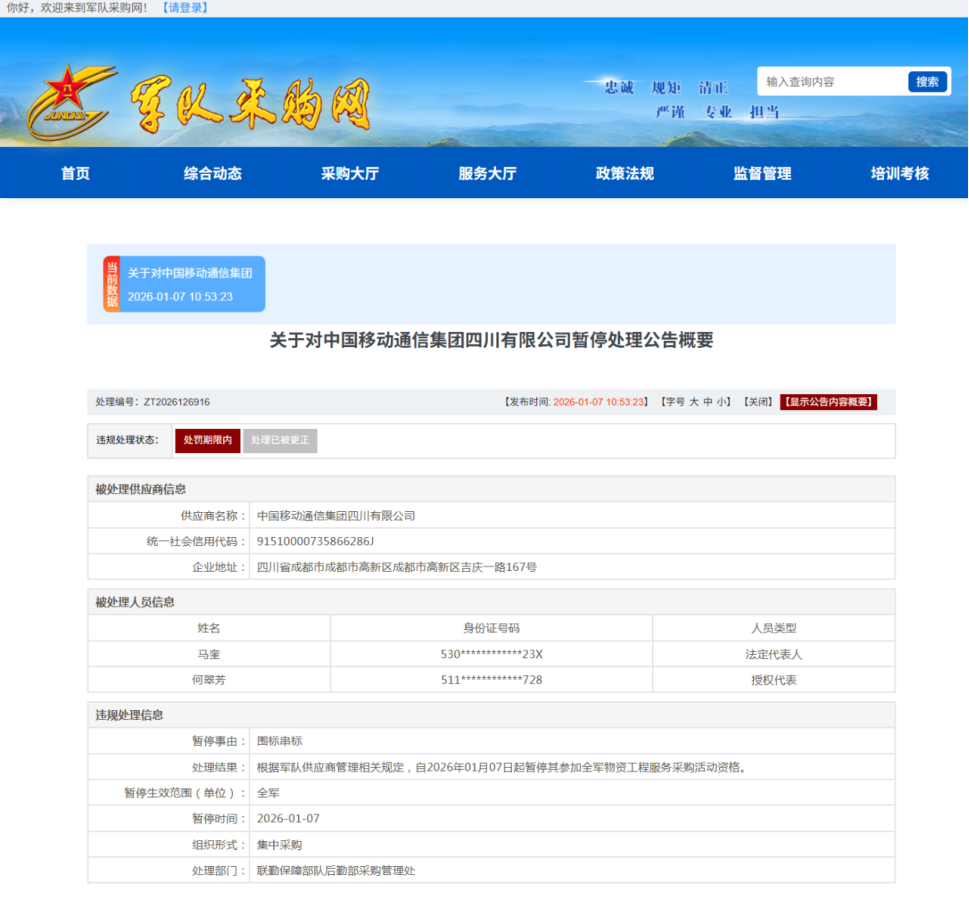This screenshot has height=901, width=969.
Task: Click the 集中采购 value
Action: pos(279,845)
